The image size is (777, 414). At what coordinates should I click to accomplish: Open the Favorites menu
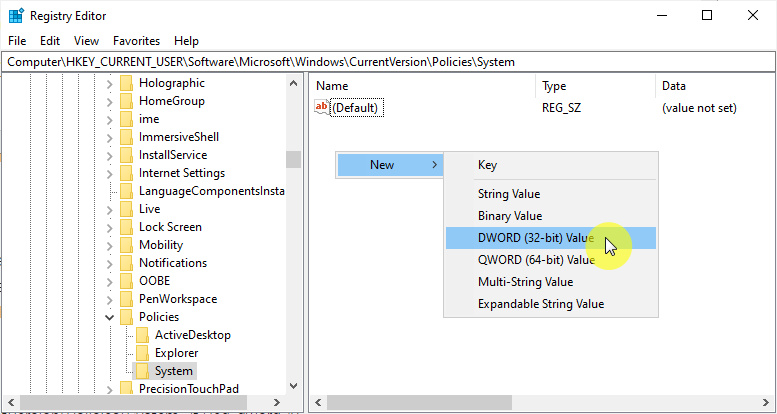coord(136,41)
